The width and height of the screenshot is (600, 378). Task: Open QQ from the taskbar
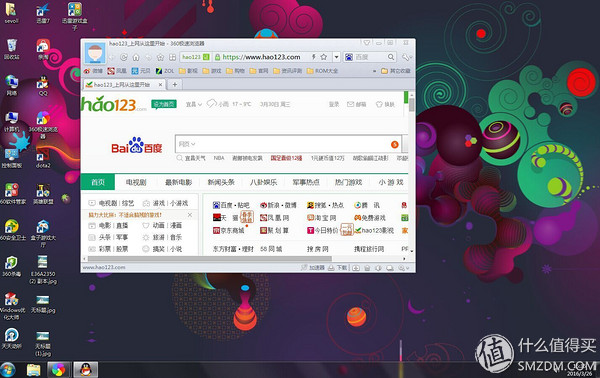pyautogui.click(x=86, y=370)
